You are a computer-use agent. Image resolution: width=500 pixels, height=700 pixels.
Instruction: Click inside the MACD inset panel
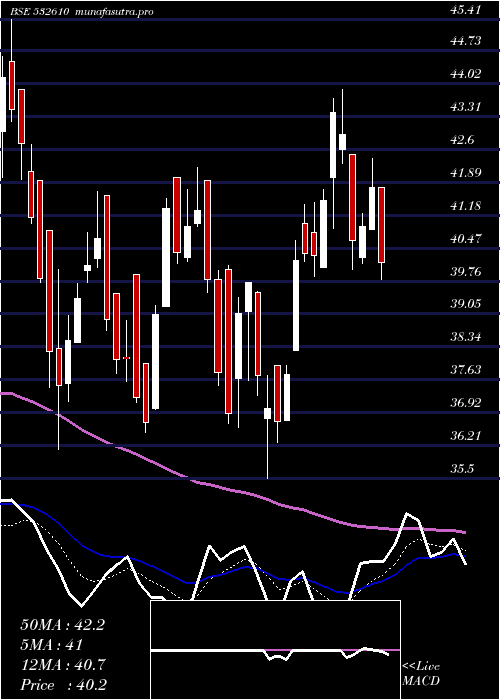click(275, 650)
